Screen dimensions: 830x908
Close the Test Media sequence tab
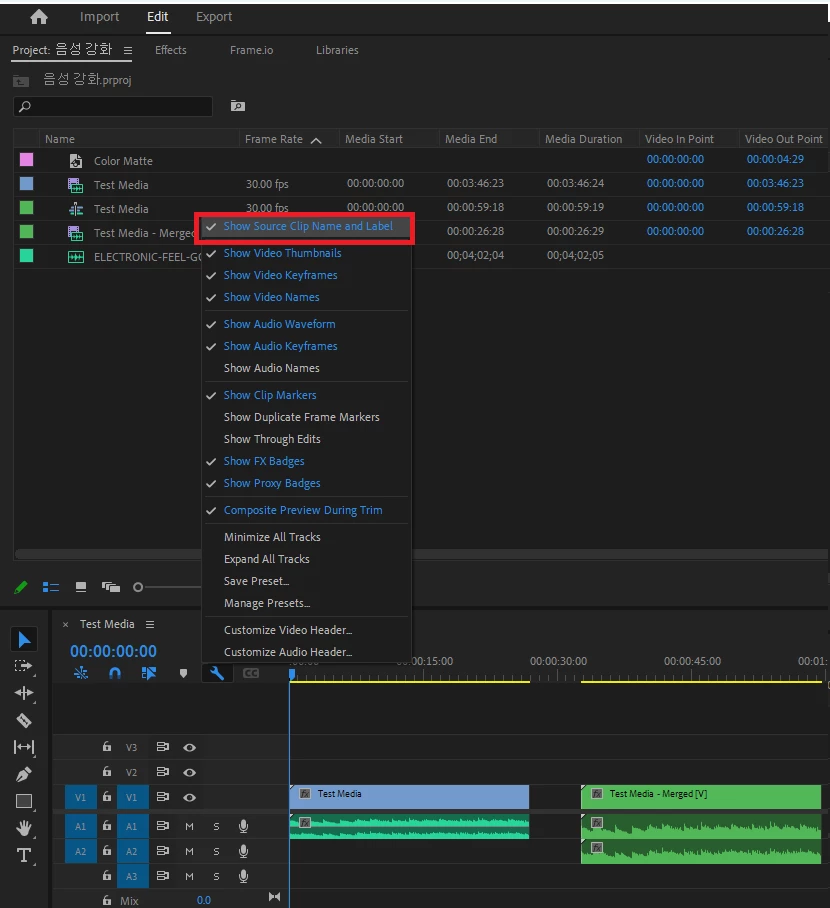tap(65, 624)
